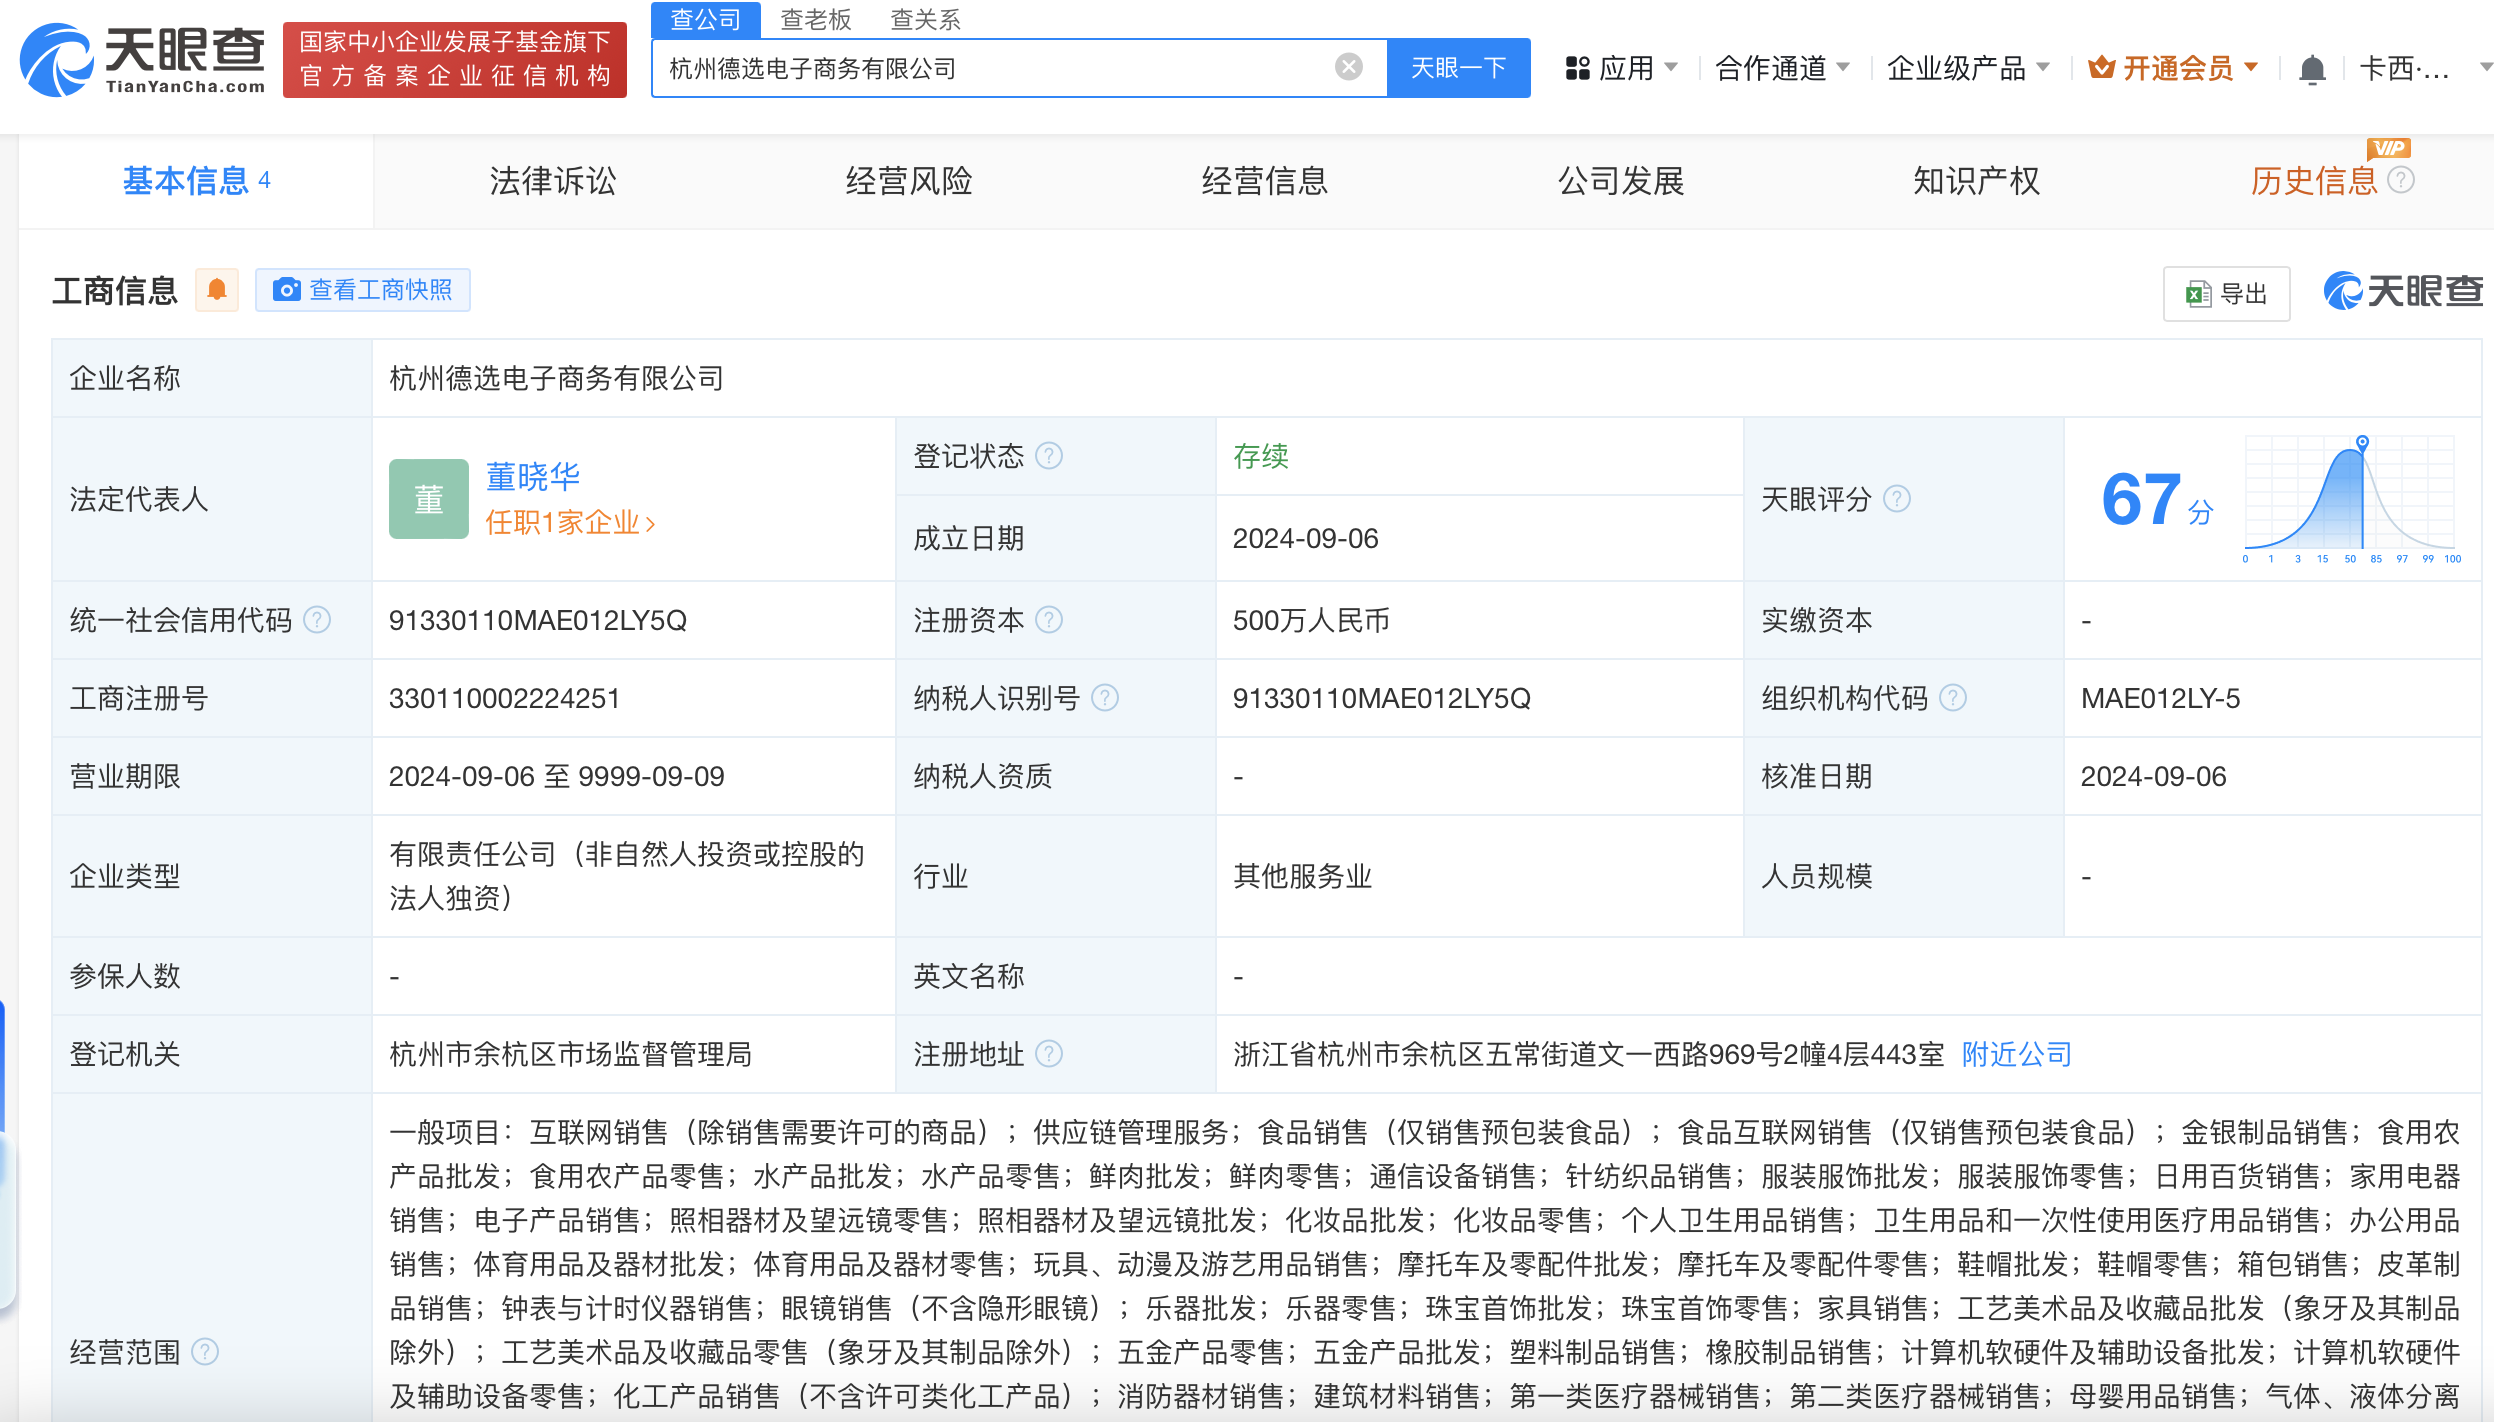
Task: Expand the 合作通道 dropdown
Action: (x=1782, y=66)
